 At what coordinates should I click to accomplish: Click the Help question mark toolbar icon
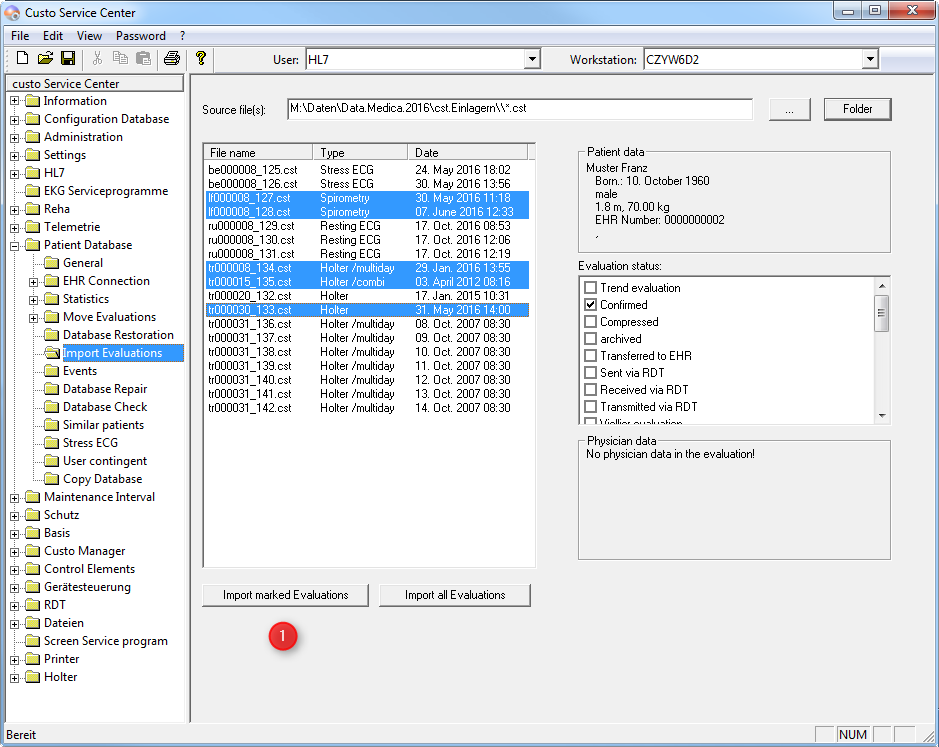point(201,58)
